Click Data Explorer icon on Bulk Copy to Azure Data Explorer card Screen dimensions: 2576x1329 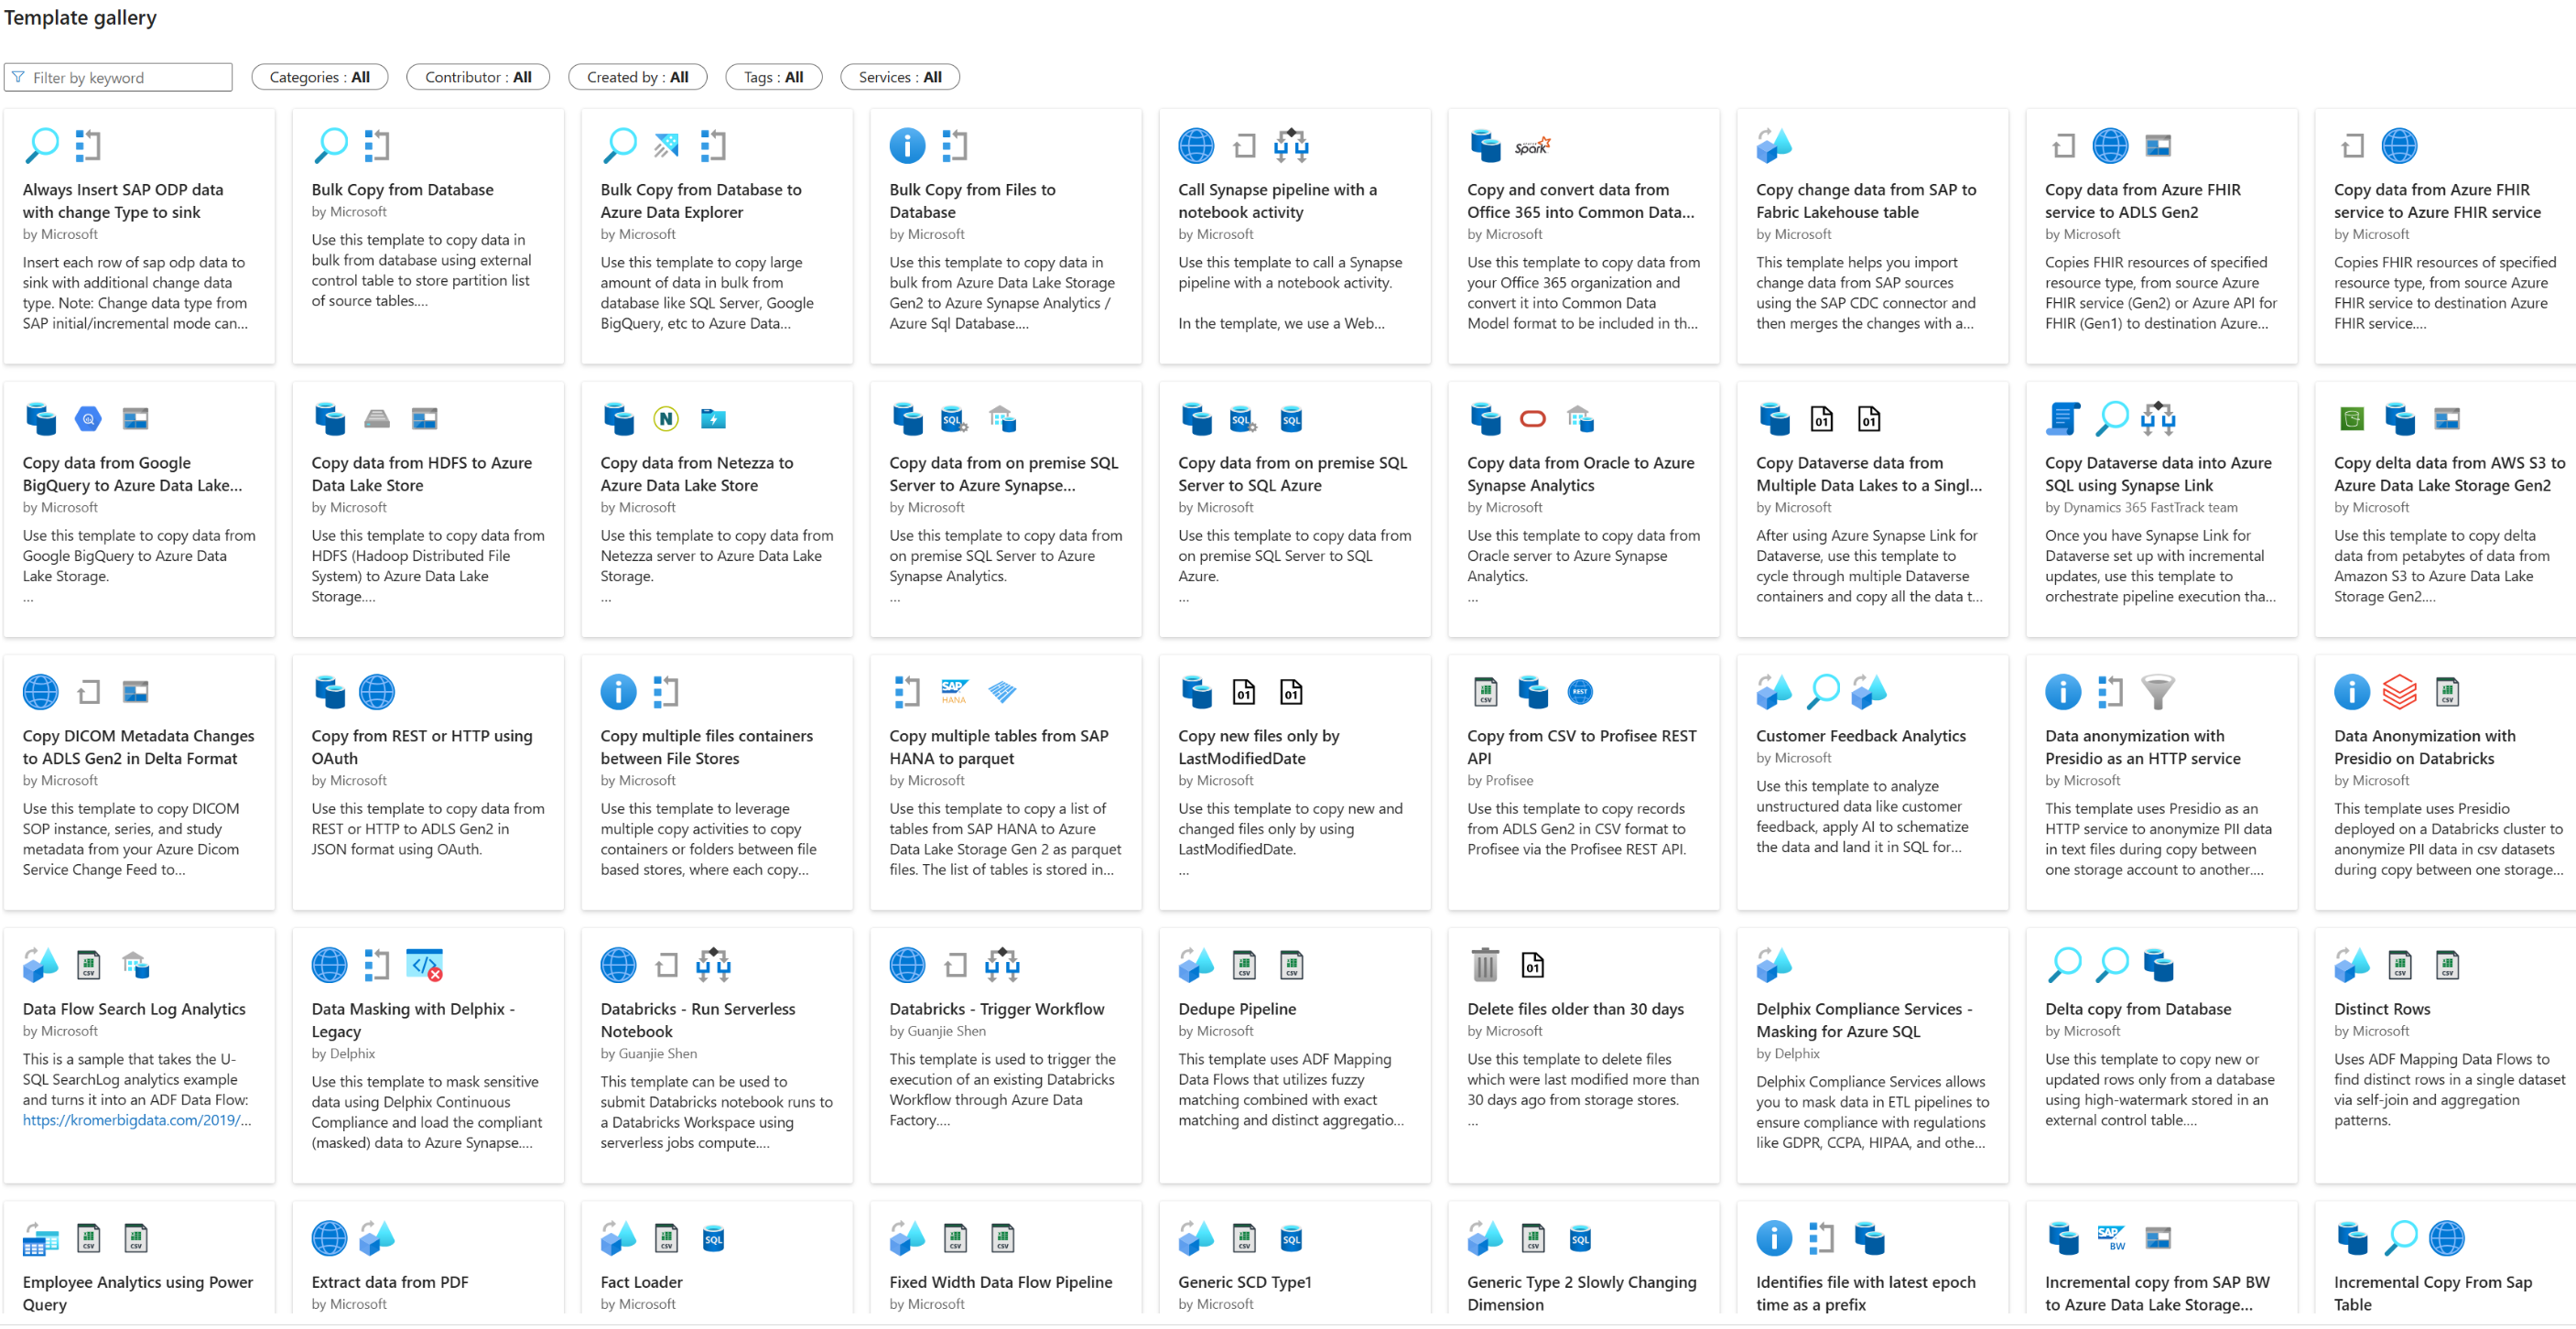tap(666, 146)
